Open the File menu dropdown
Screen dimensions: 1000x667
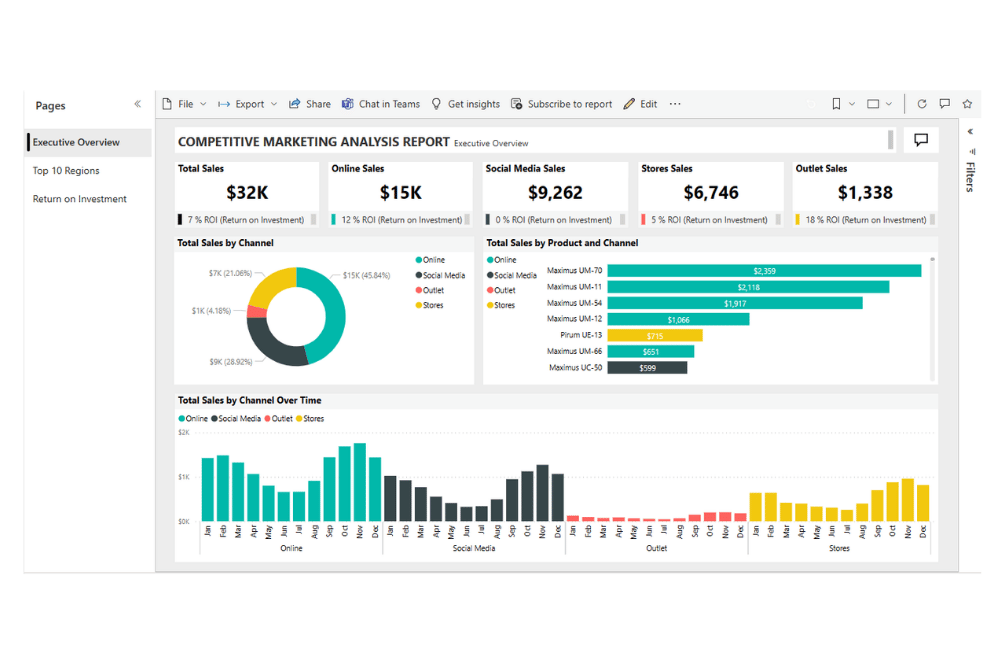tap(184, 104)
